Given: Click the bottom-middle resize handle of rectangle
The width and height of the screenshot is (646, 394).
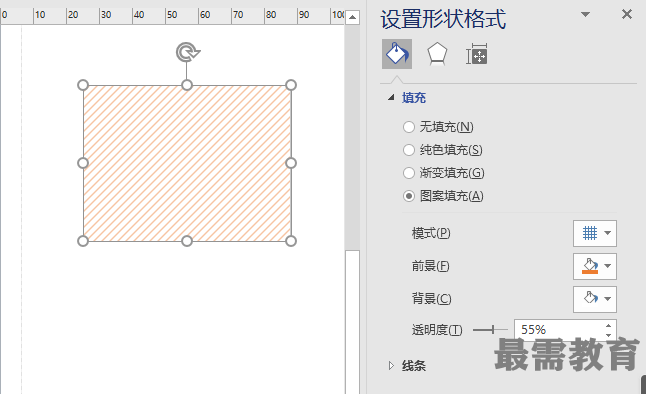Looking at the screenshot, I should pos(187,241).
